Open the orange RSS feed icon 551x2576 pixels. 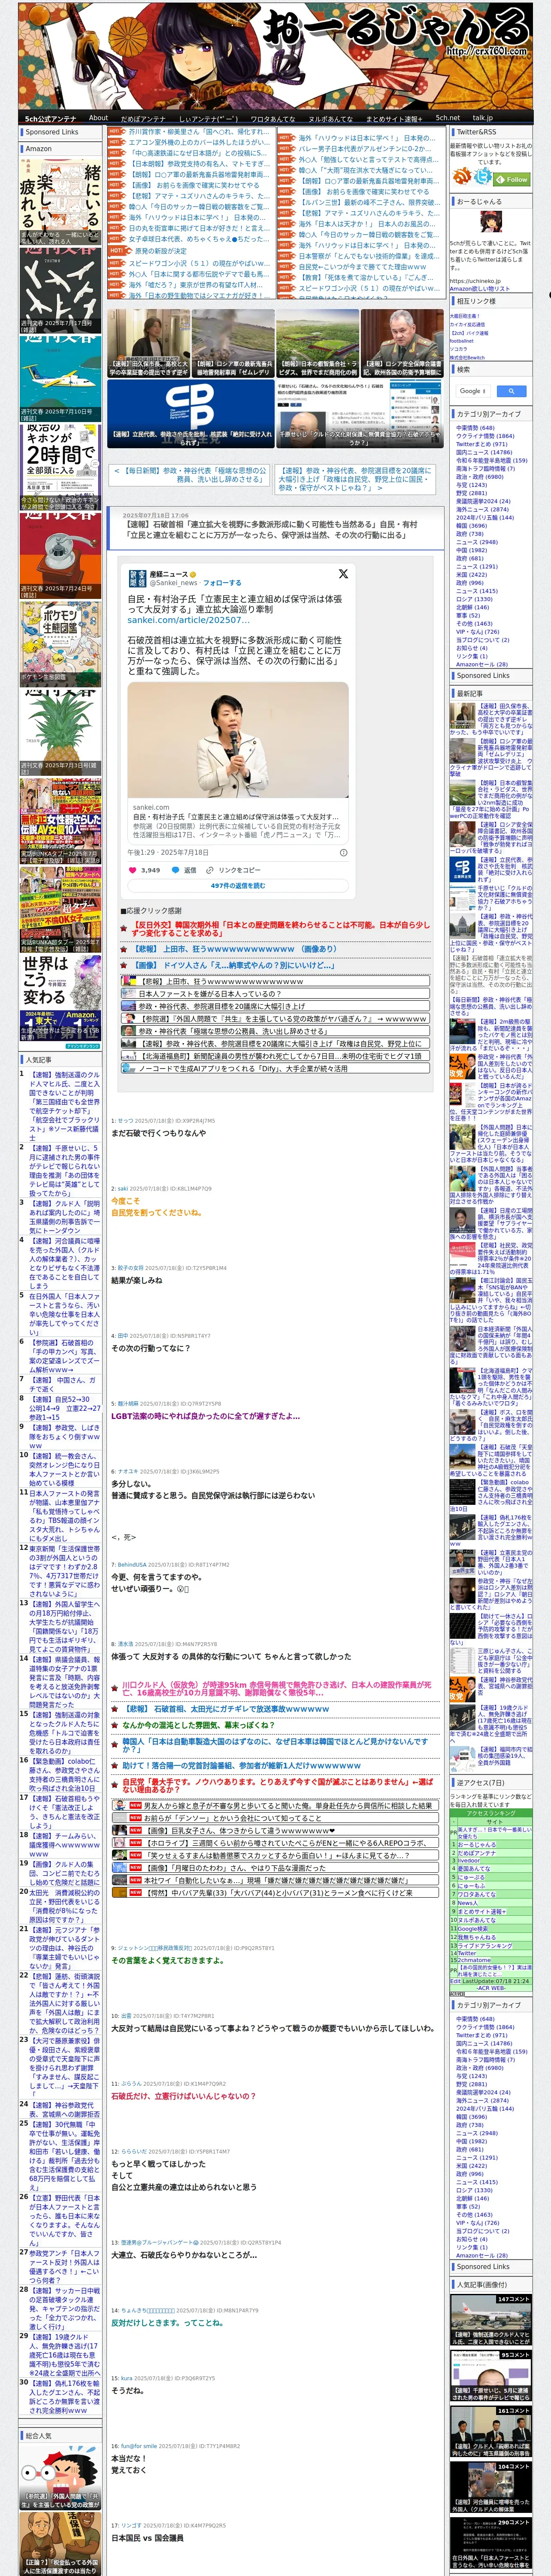tap(462, 176)
